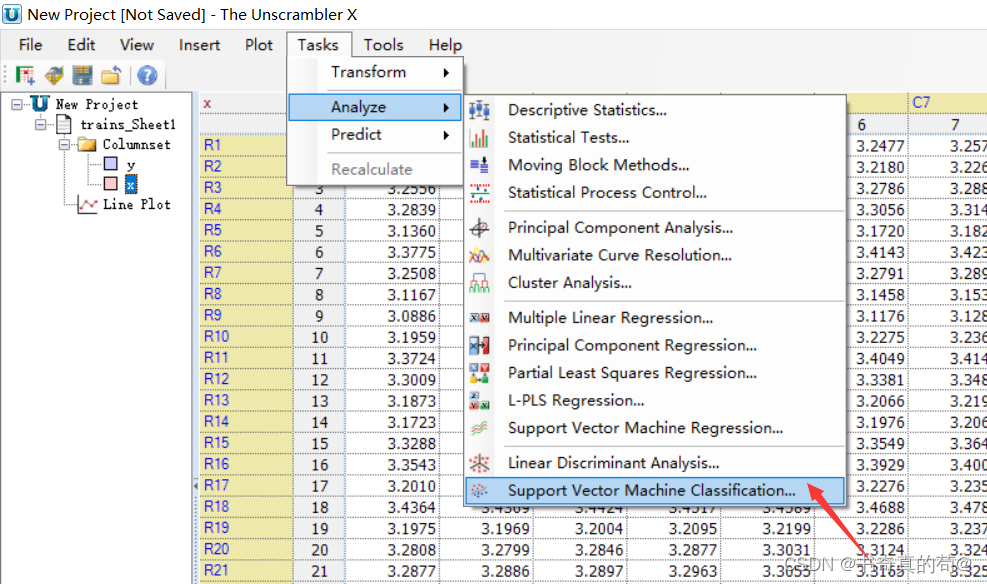Choose Principal Component Analysis
This screenshot has width=987, height=584.
click(x=655, y=228)
